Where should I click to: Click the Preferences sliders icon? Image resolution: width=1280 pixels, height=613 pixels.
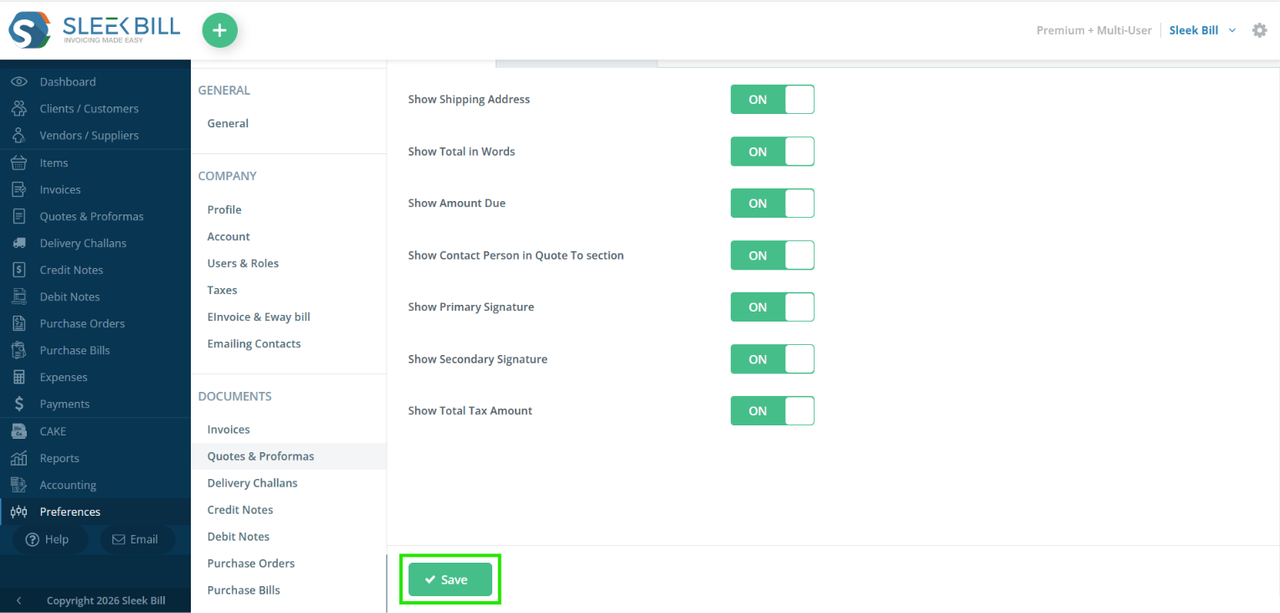(19, 511)
